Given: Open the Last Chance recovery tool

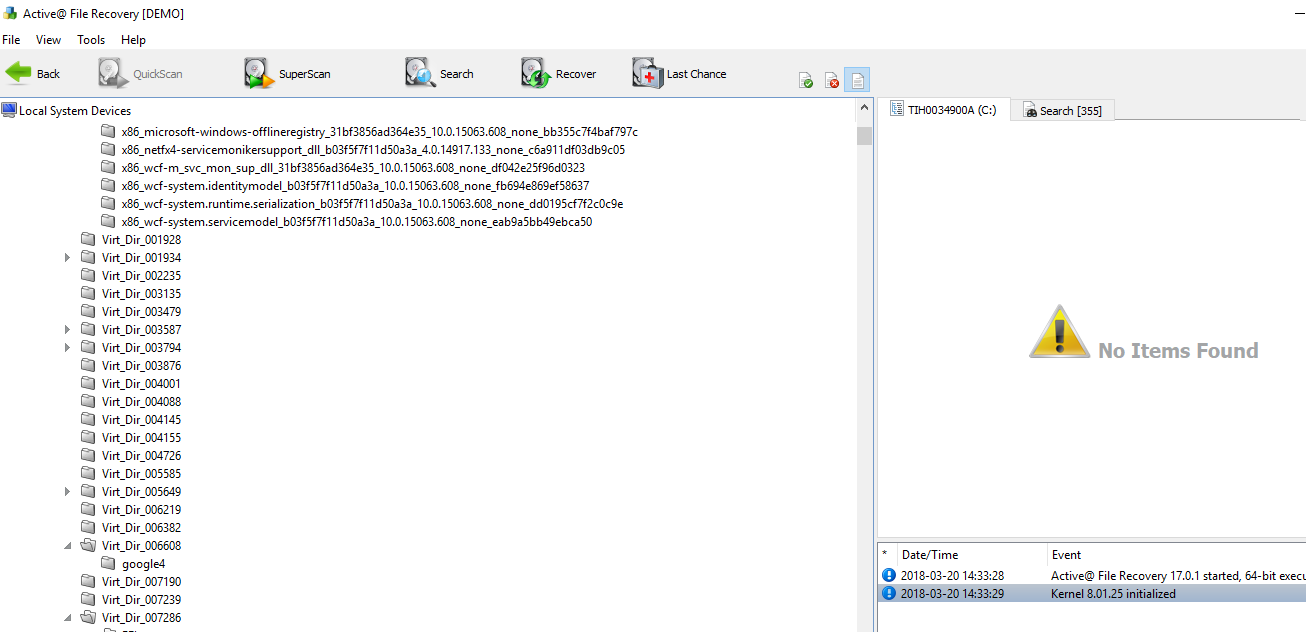Looking at the screenshot, I should click(x=679, y=74).
